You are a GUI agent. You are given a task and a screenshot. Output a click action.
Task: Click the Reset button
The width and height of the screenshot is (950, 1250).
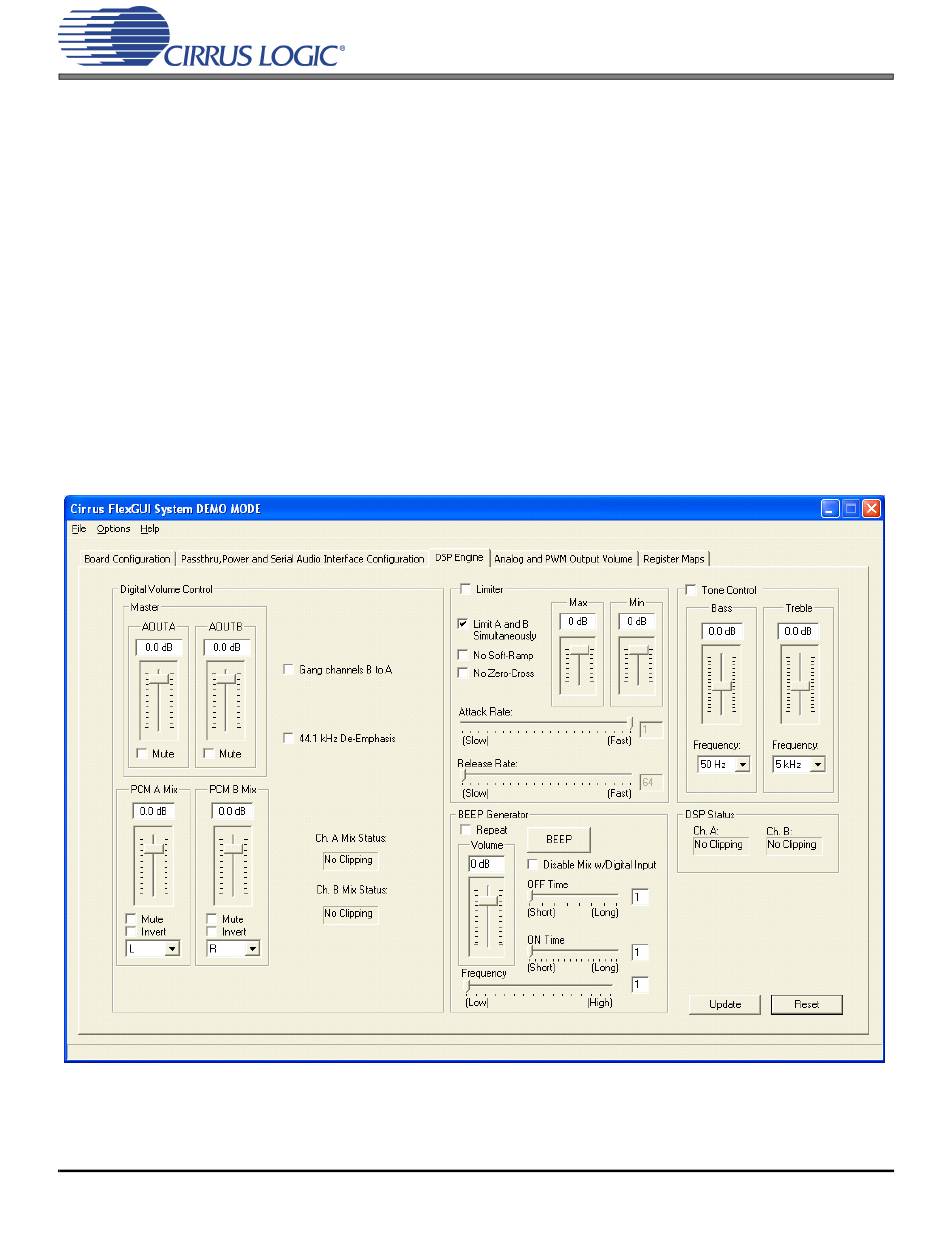pos(806,1004)
